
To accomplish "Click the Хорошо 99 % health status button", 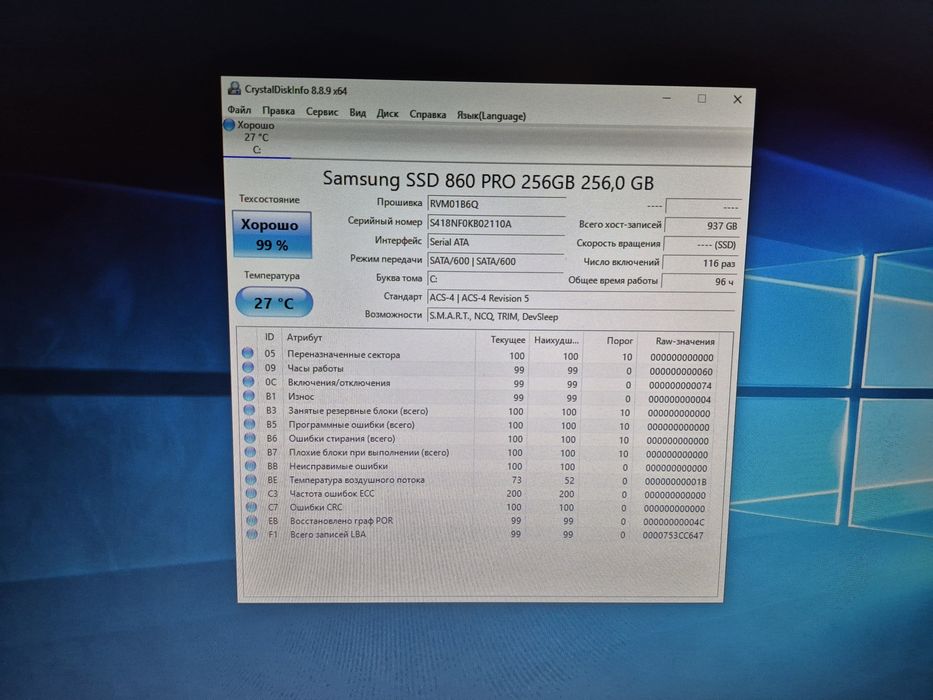I will coord(272,235).
